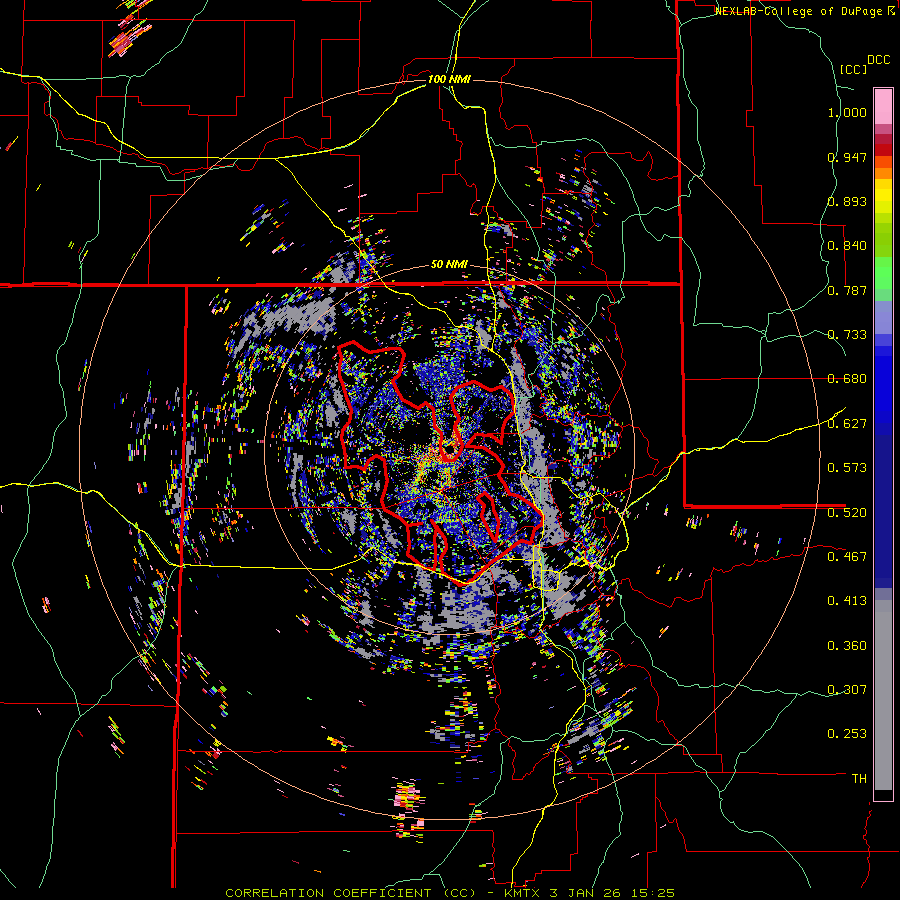Pick the gray band beside 0.307

[883, 695]
